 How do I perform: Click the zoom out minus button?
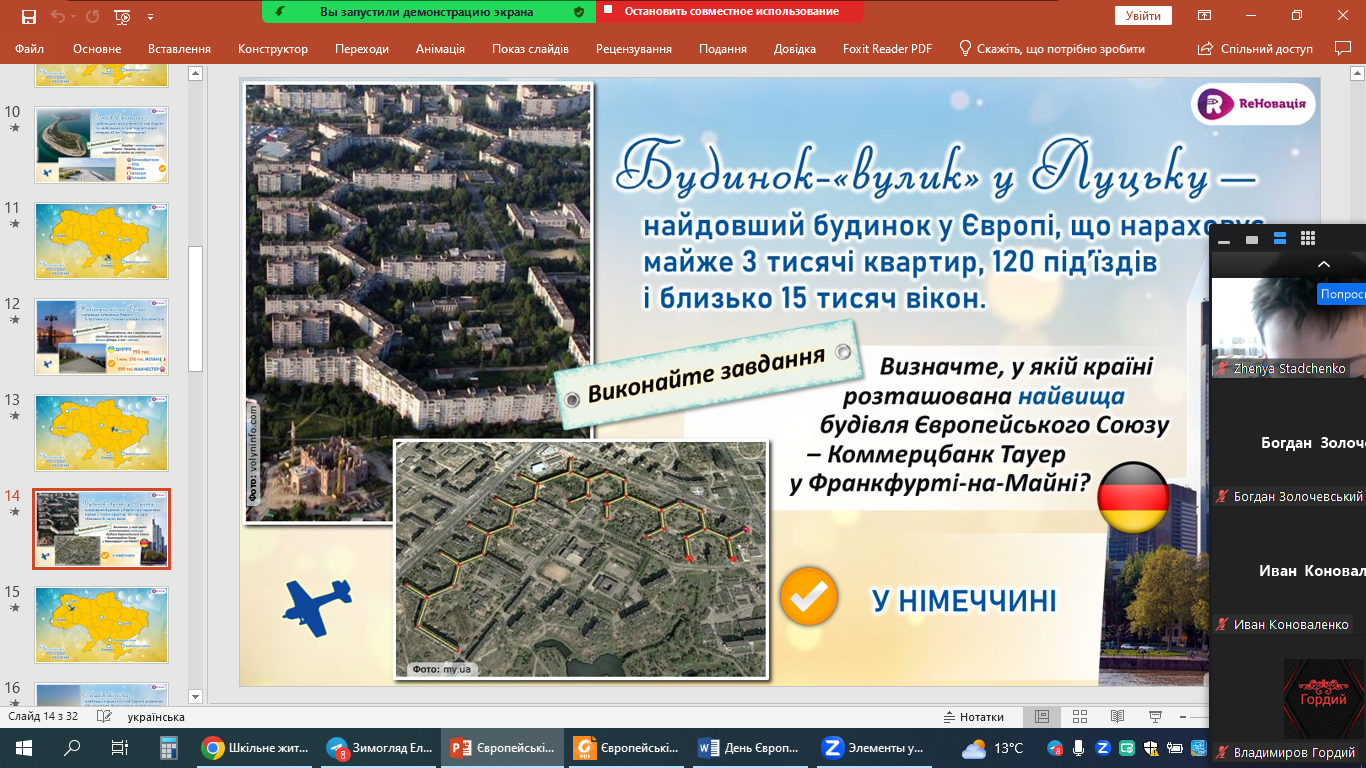pyautogui.click(x=1184, y=717)
